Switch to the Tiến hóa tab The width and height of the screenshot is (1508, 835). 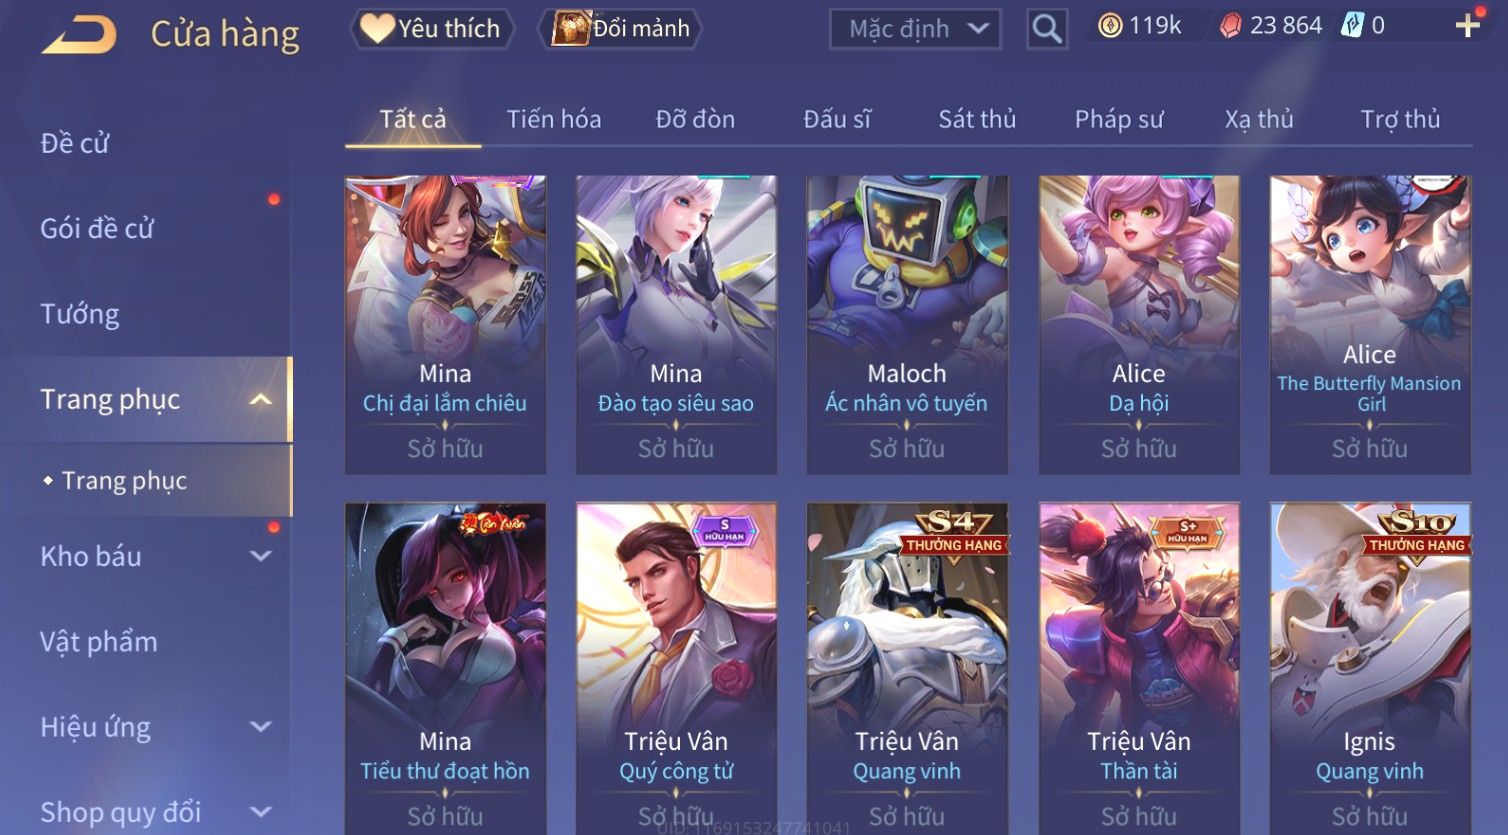[554, 119]
